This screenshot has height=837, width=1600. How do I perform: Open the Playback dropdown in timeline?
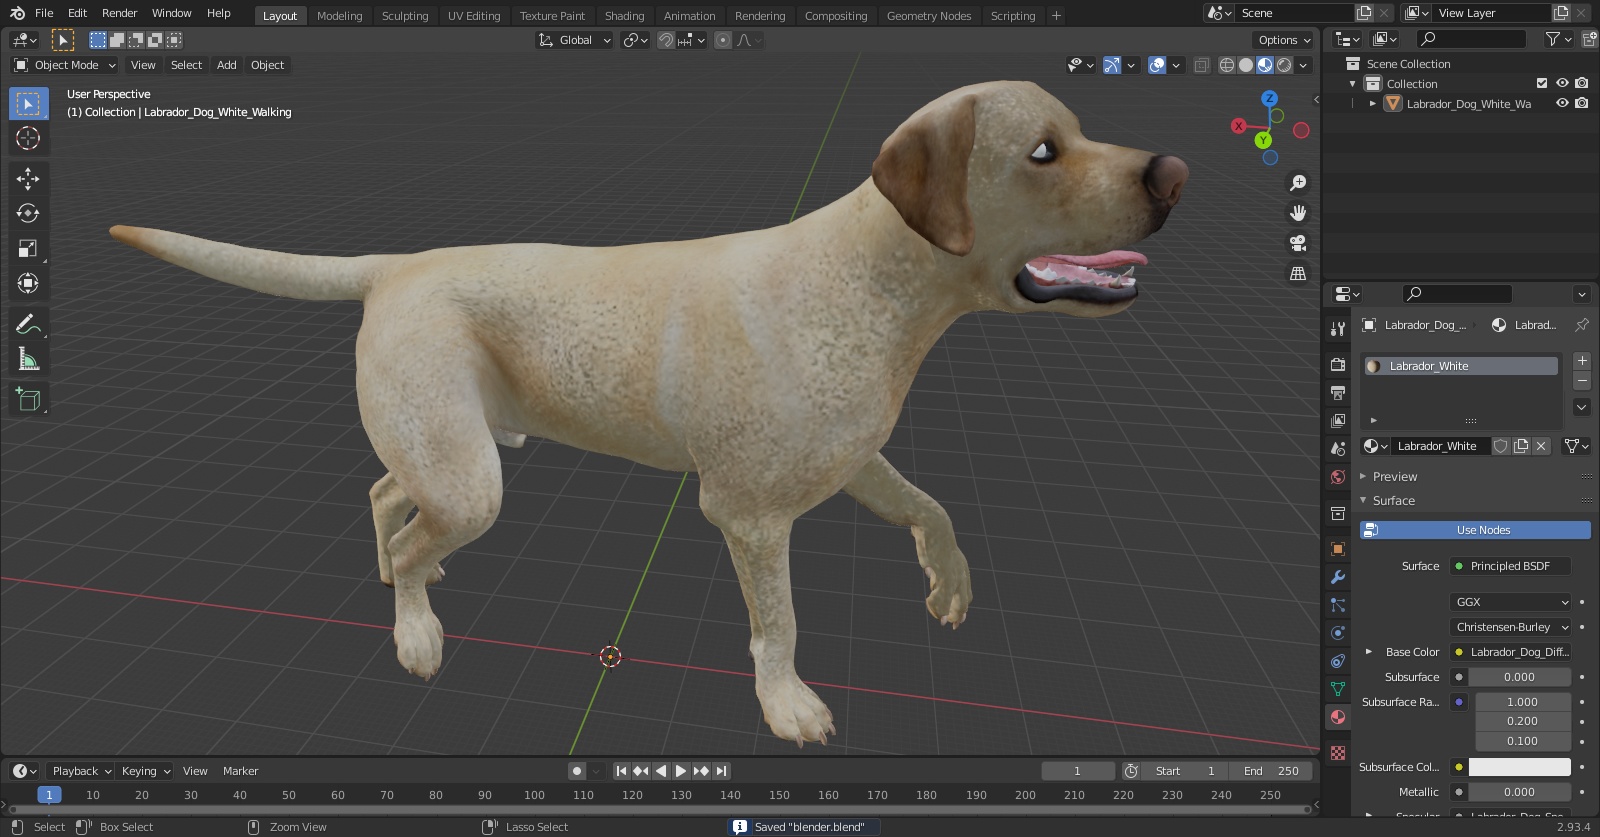pos(81,771)
